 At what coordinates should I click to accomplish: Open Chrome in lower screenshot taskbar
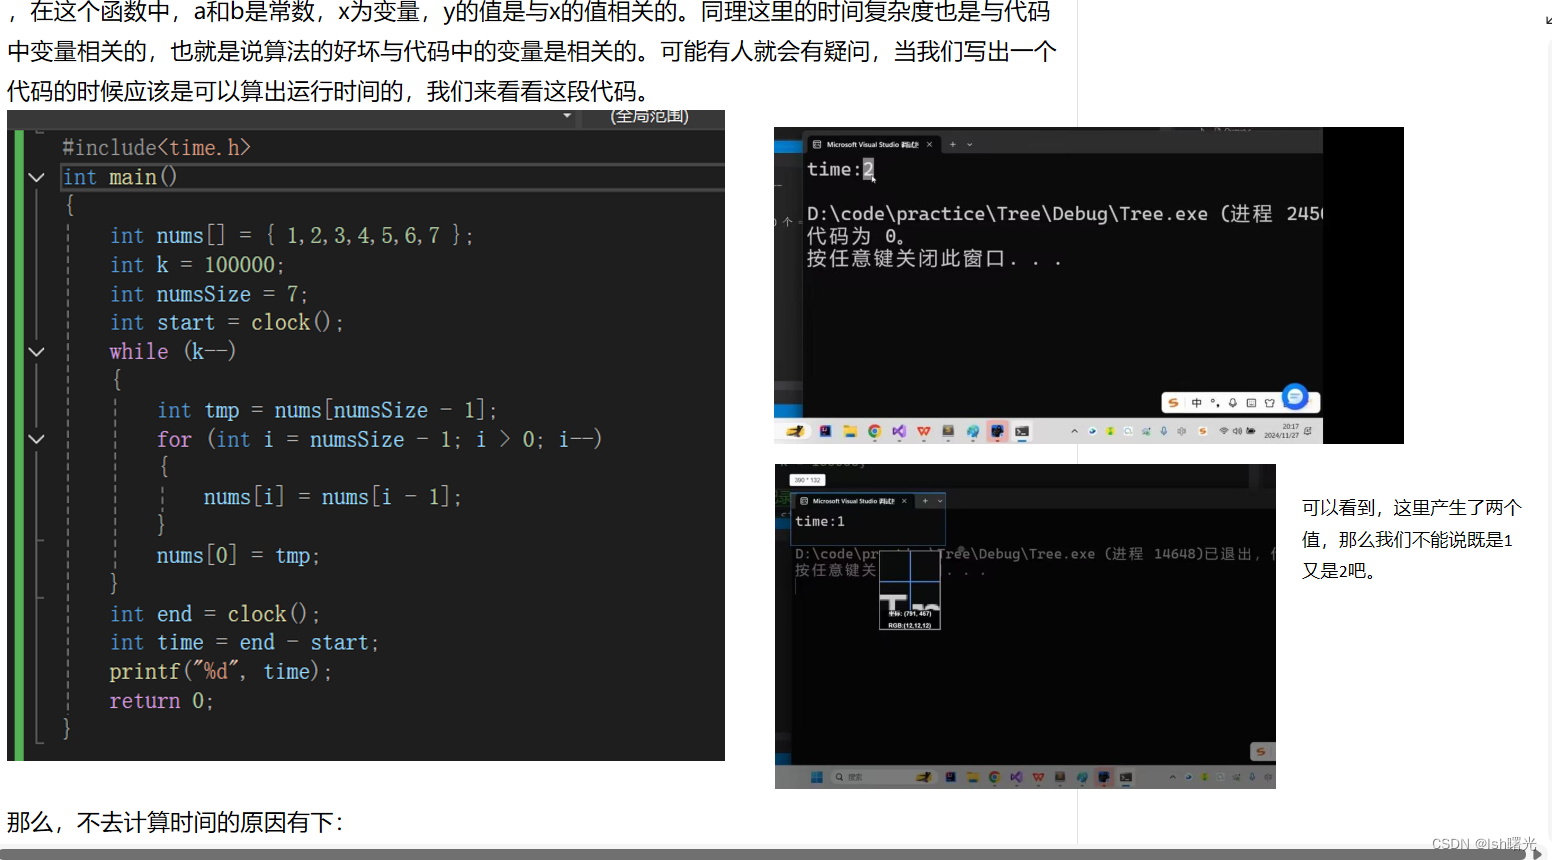coord(994,777)
